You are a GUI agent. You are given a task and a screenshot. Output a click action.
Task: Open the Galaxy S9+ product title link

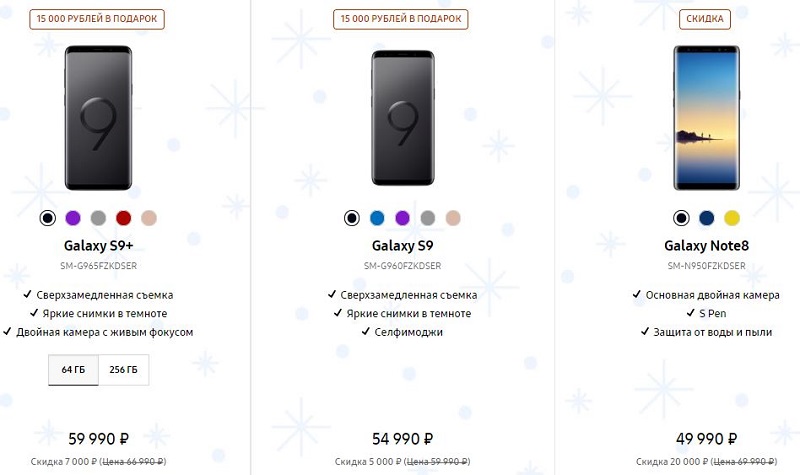point(98,245)
